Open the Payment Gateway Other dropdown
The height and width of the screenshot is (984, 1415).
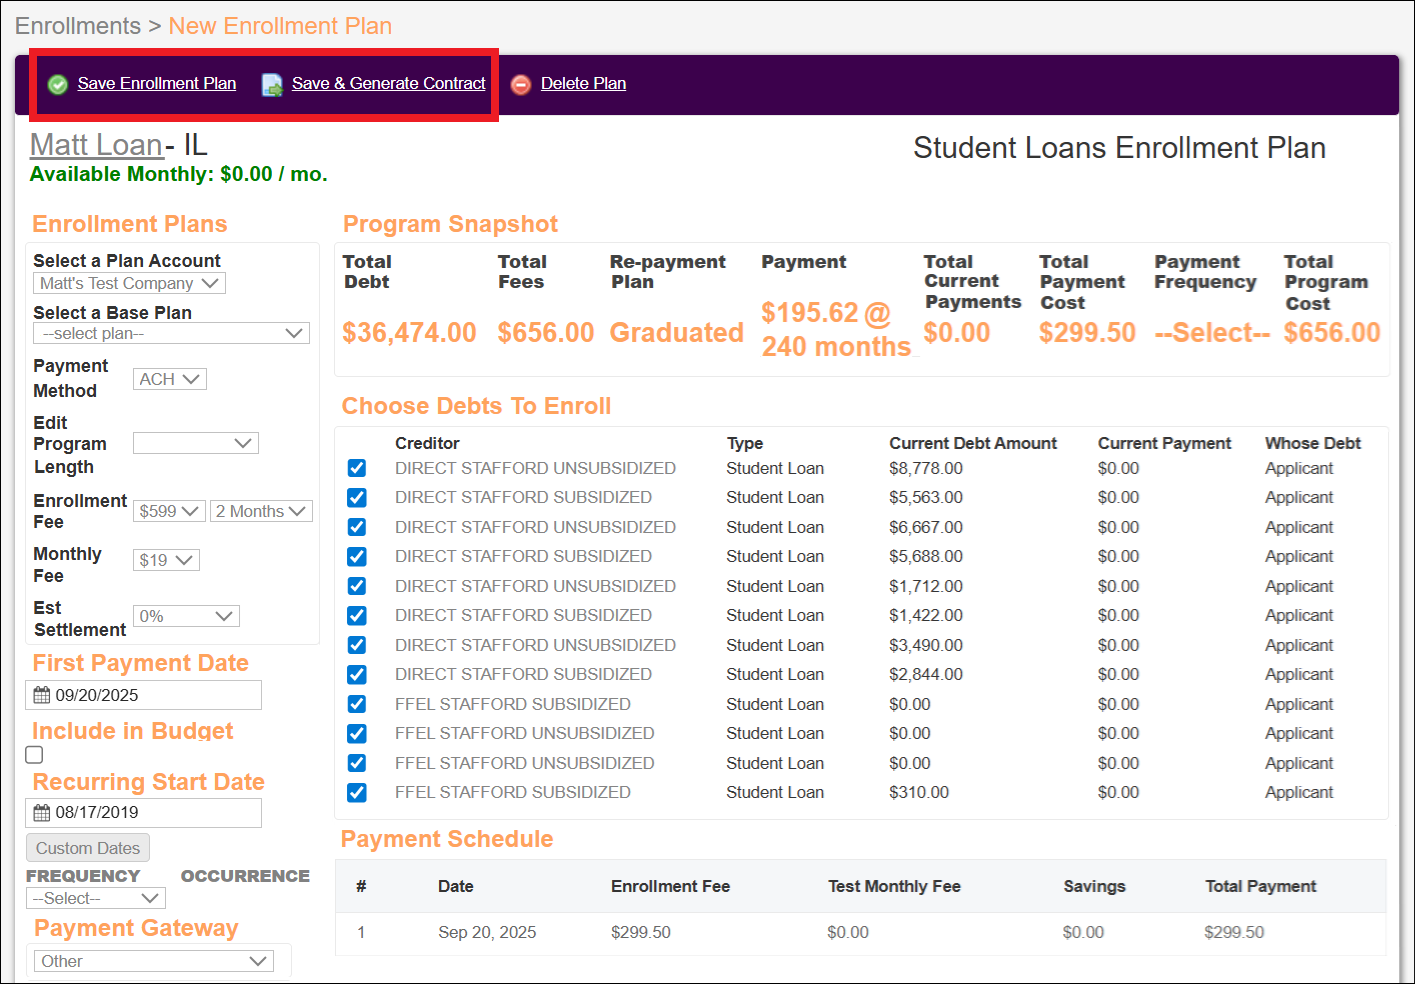[154, 961]
